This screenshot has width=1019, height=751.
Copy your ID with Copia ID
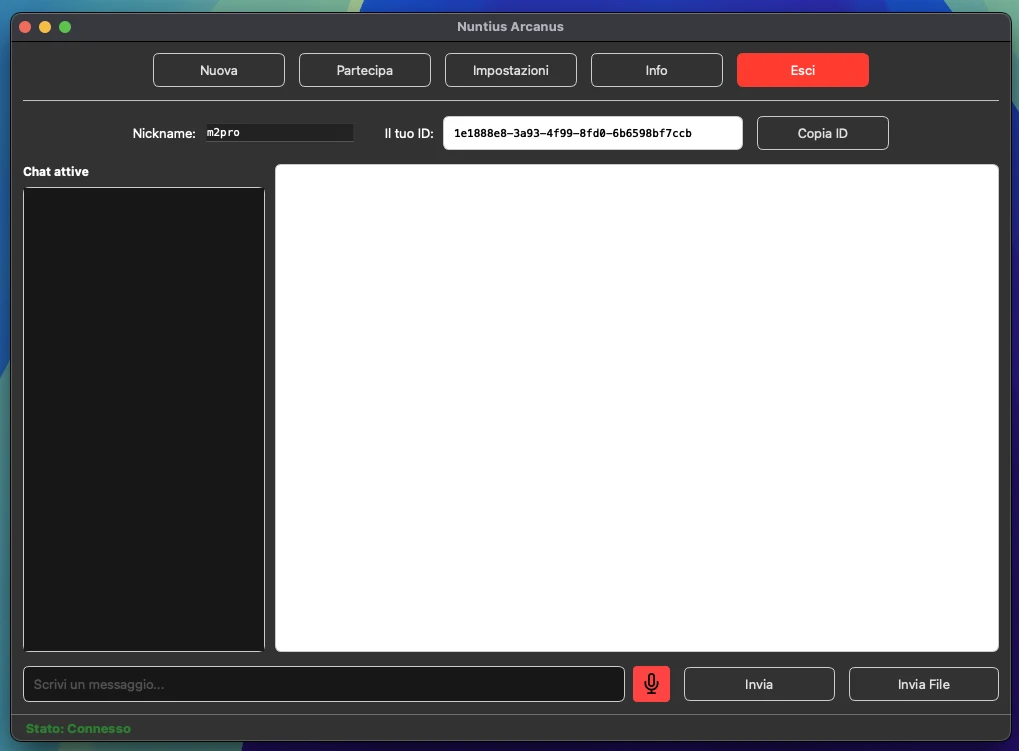coord(823,133)
